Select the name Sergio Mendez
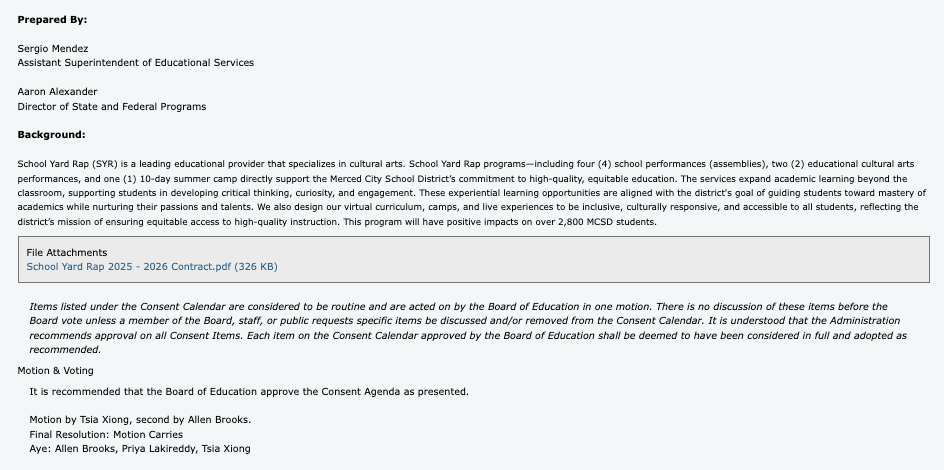This screenshot has height=470, width=944. tap(53, 48)
